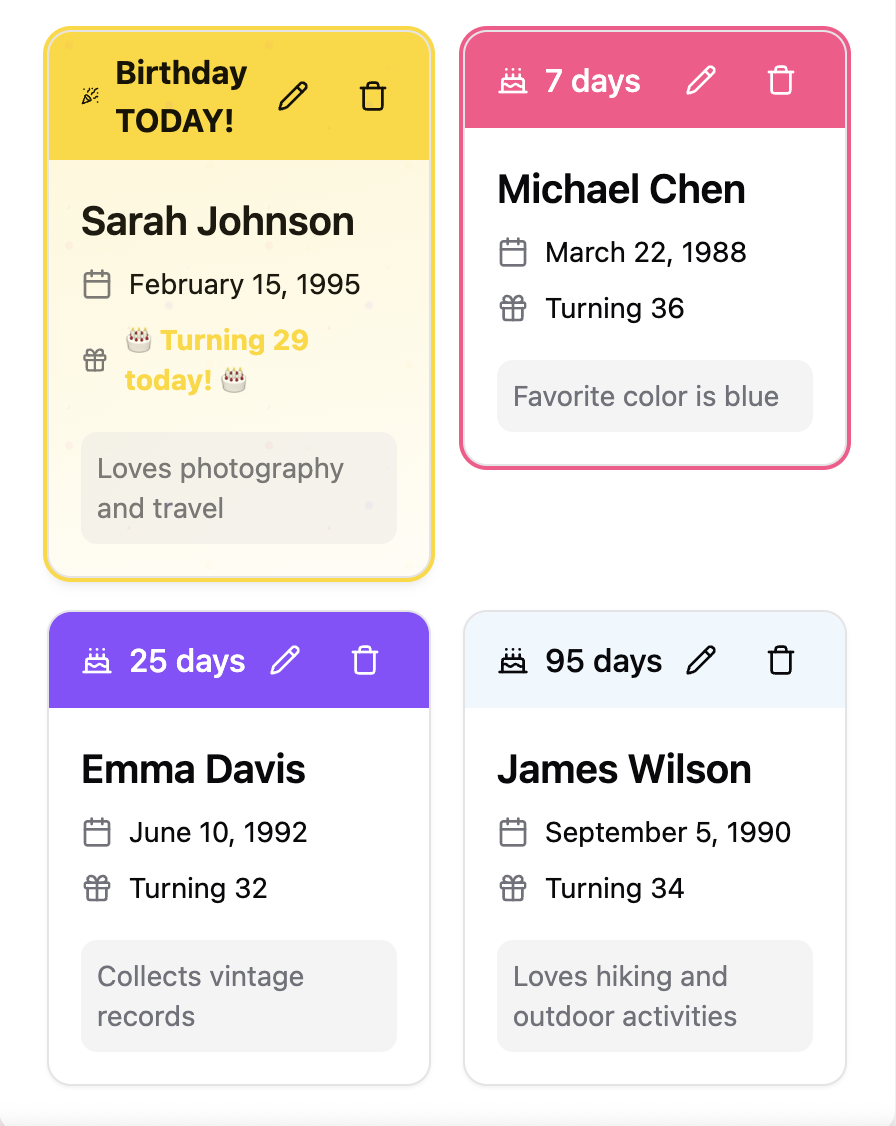Image resolution: width=896 pixels, height=1126 pixels.
Task: Click the edit pencil on Emma Davis's card
Action: point(286,660)
